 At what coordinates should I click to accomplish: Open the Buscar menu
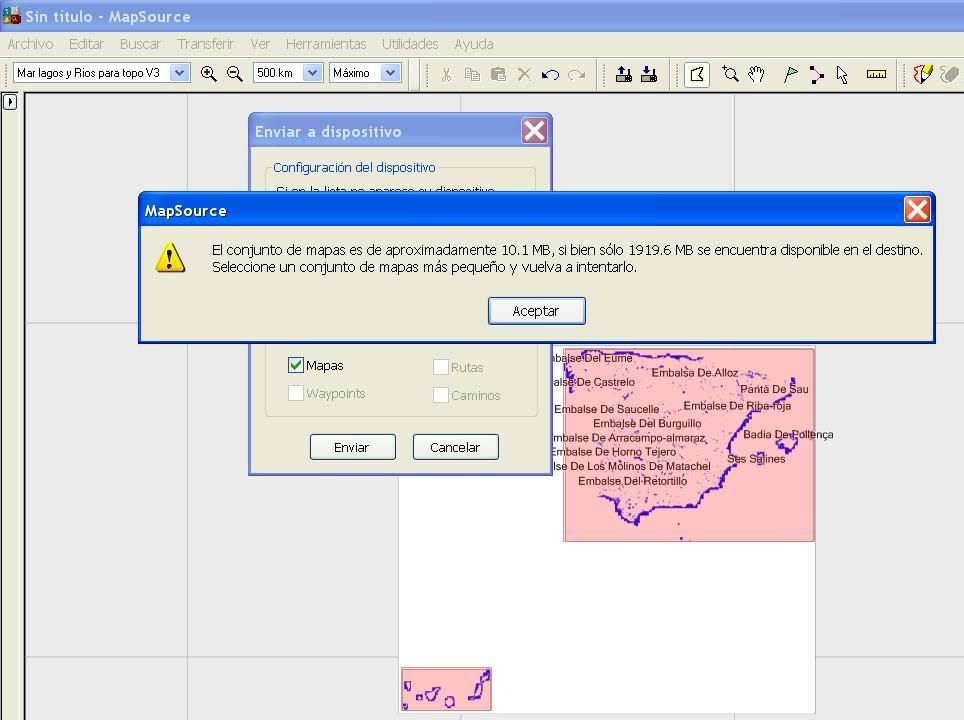click(140, 44)
